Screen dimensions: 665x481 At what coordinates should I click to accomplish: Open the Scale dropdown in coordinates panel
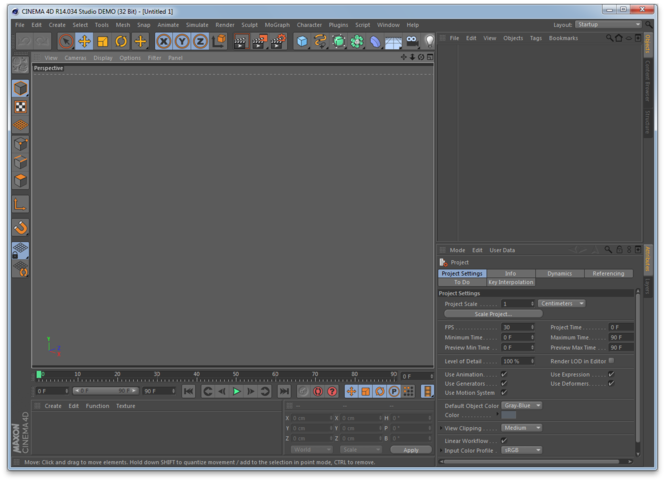(360, 449)
